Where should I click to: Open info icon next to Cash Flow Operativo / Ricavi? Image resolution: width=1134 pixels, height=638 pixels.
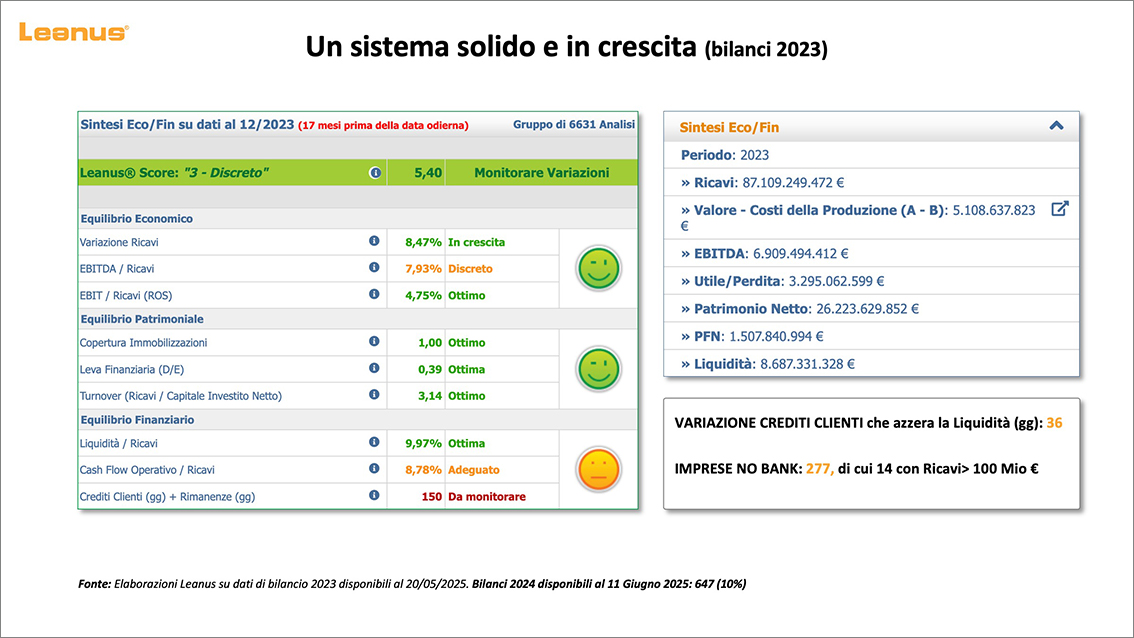(374, 469)
